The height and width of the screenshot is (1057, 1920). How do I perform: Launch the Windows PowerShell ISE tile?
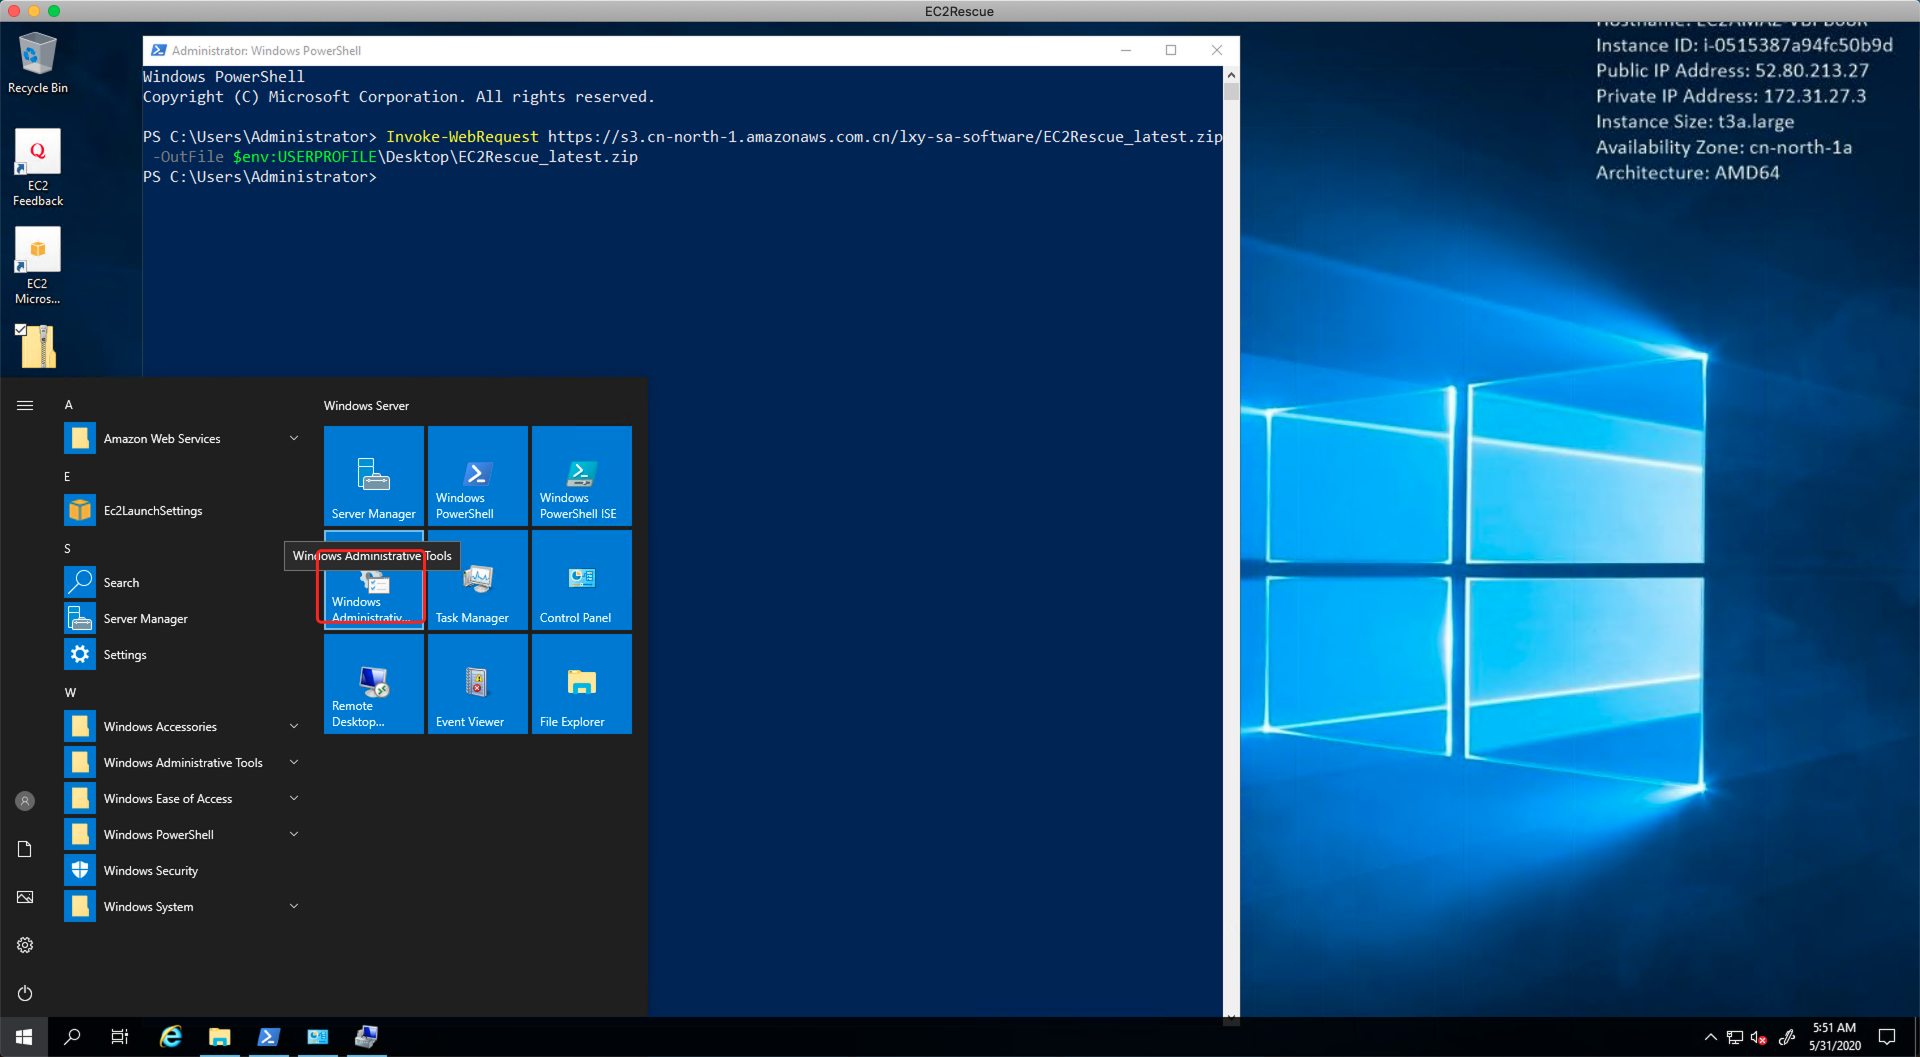pyautogui.click(x=581, y=476)
